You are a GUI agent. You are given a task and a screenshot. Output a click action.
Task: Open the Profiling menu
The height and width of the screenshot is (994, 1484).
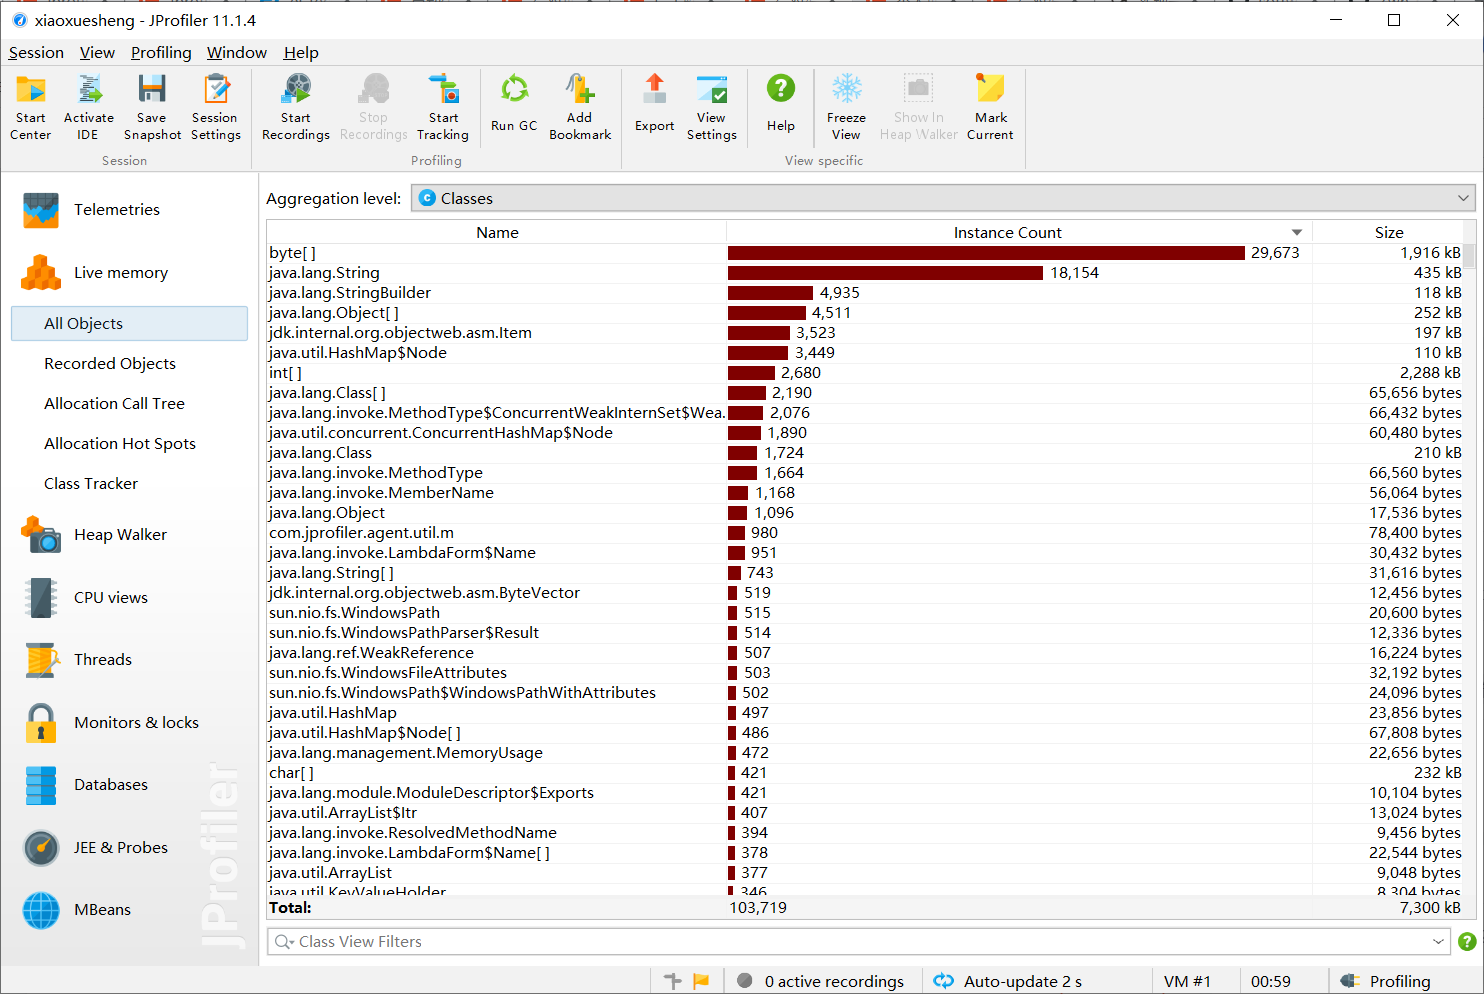161,53
